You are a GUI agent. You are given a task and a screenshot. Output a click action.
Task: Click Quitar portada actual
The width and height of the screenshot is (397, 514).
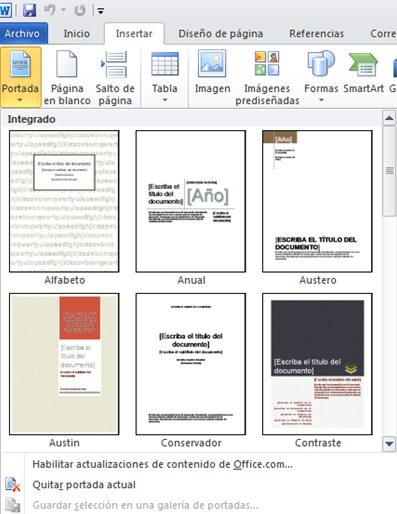click(84, 485)
